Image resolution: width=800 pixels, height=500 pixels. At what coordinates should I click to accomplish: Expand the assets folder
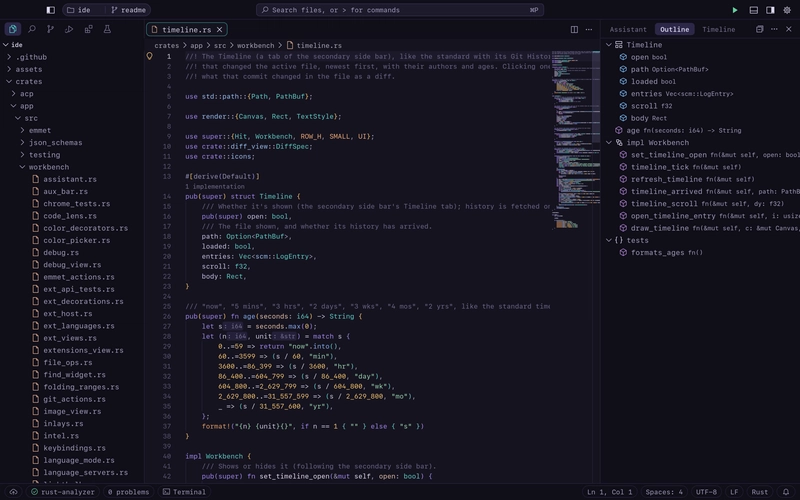72,69
